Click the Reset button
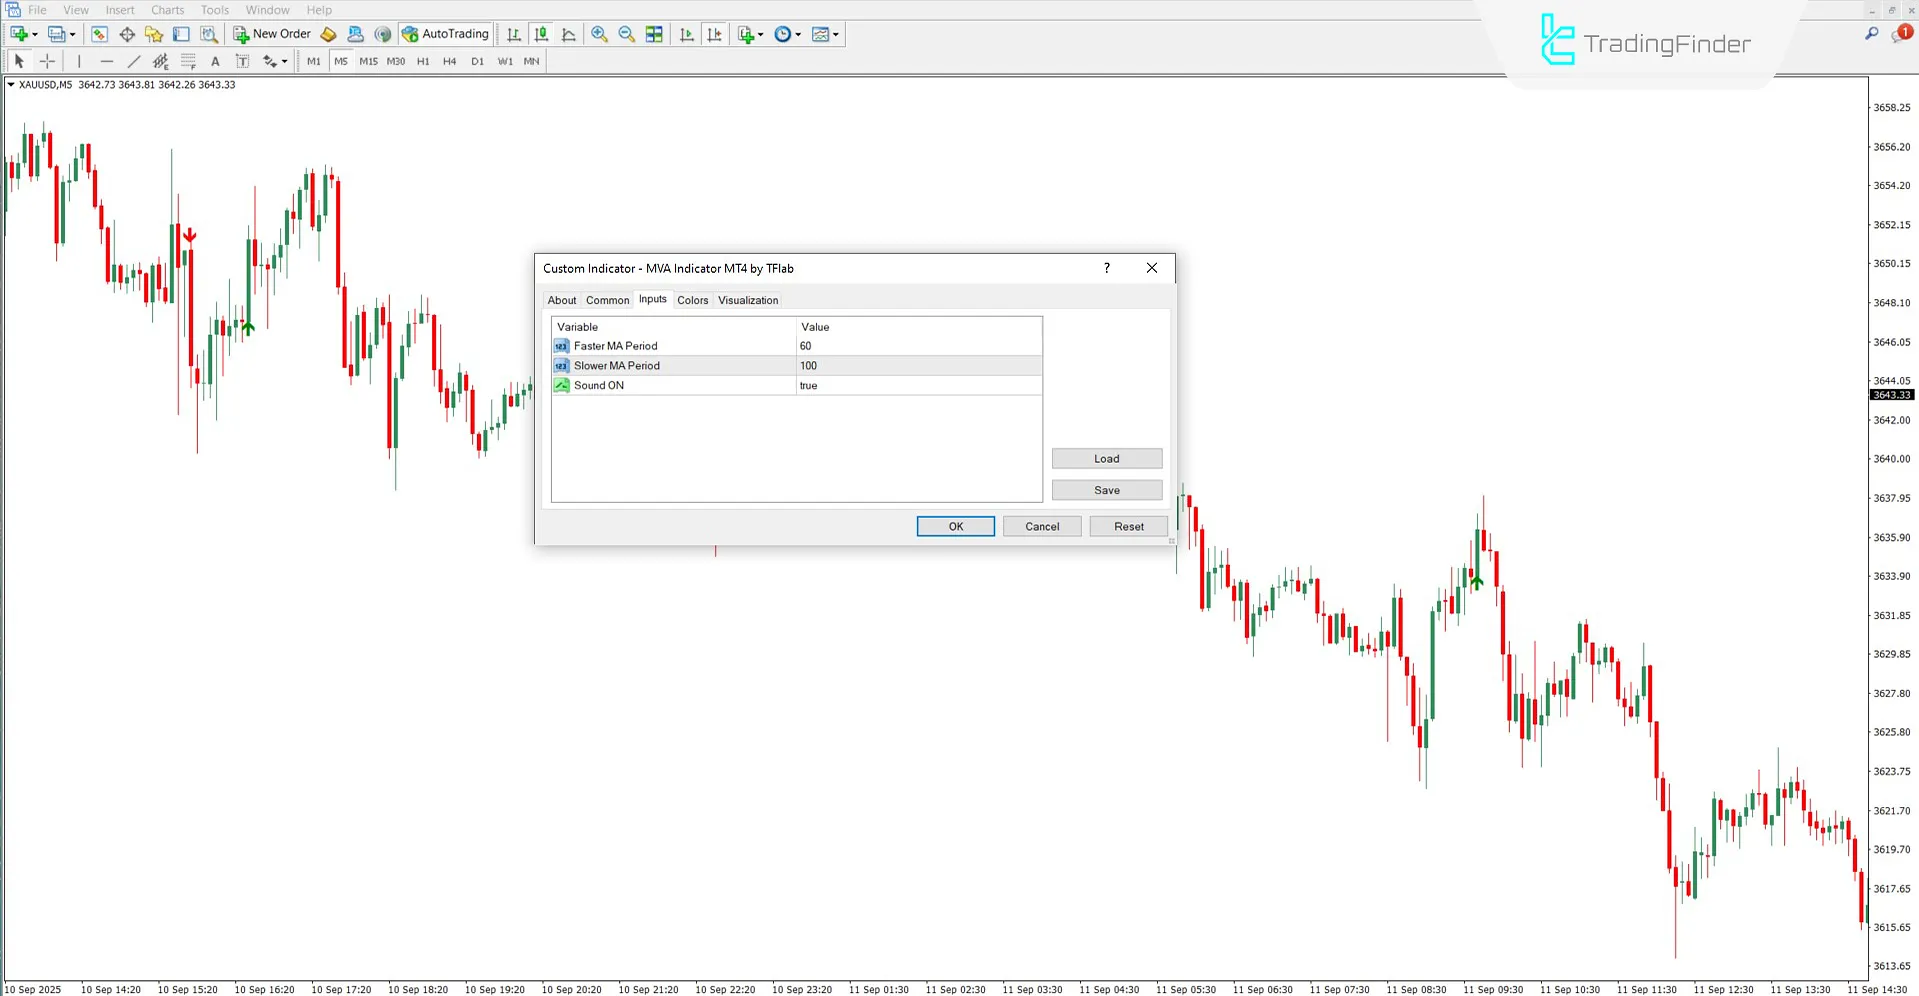 point(1128,526)
